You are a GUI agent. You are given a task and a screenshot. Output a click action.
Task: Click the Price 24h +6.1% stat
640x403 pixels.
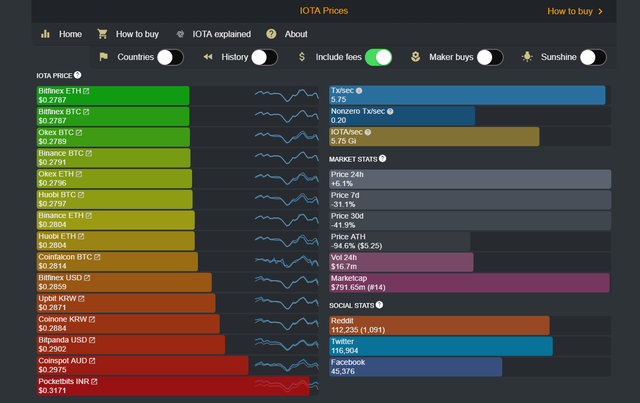click(x=470, y=179)
